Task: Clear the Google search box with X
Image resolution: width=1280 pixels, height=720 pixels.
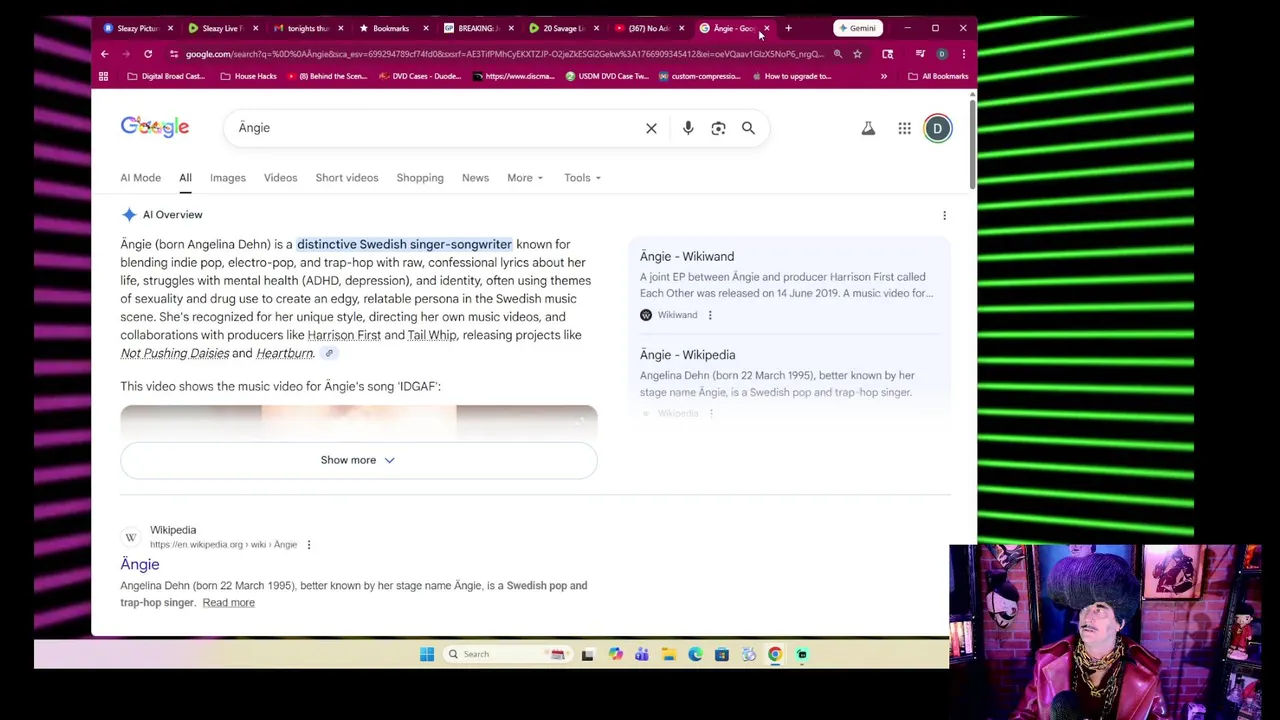Action: pos(651,128)
